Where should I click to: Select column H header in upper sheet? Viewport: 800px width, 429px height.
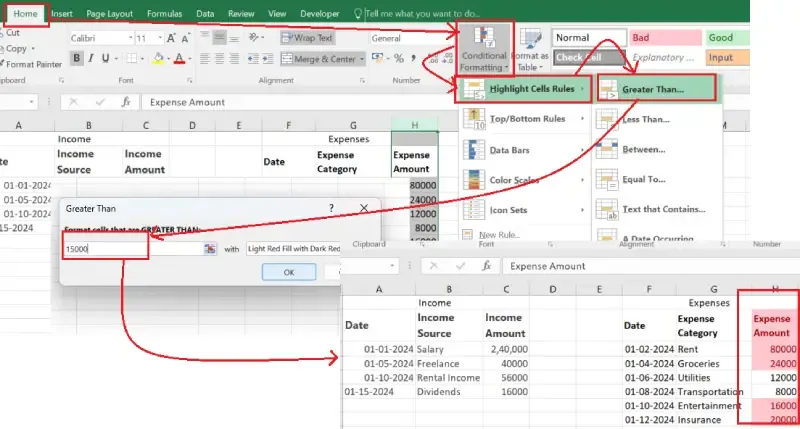pyautogui.click(x=414, y=125)
